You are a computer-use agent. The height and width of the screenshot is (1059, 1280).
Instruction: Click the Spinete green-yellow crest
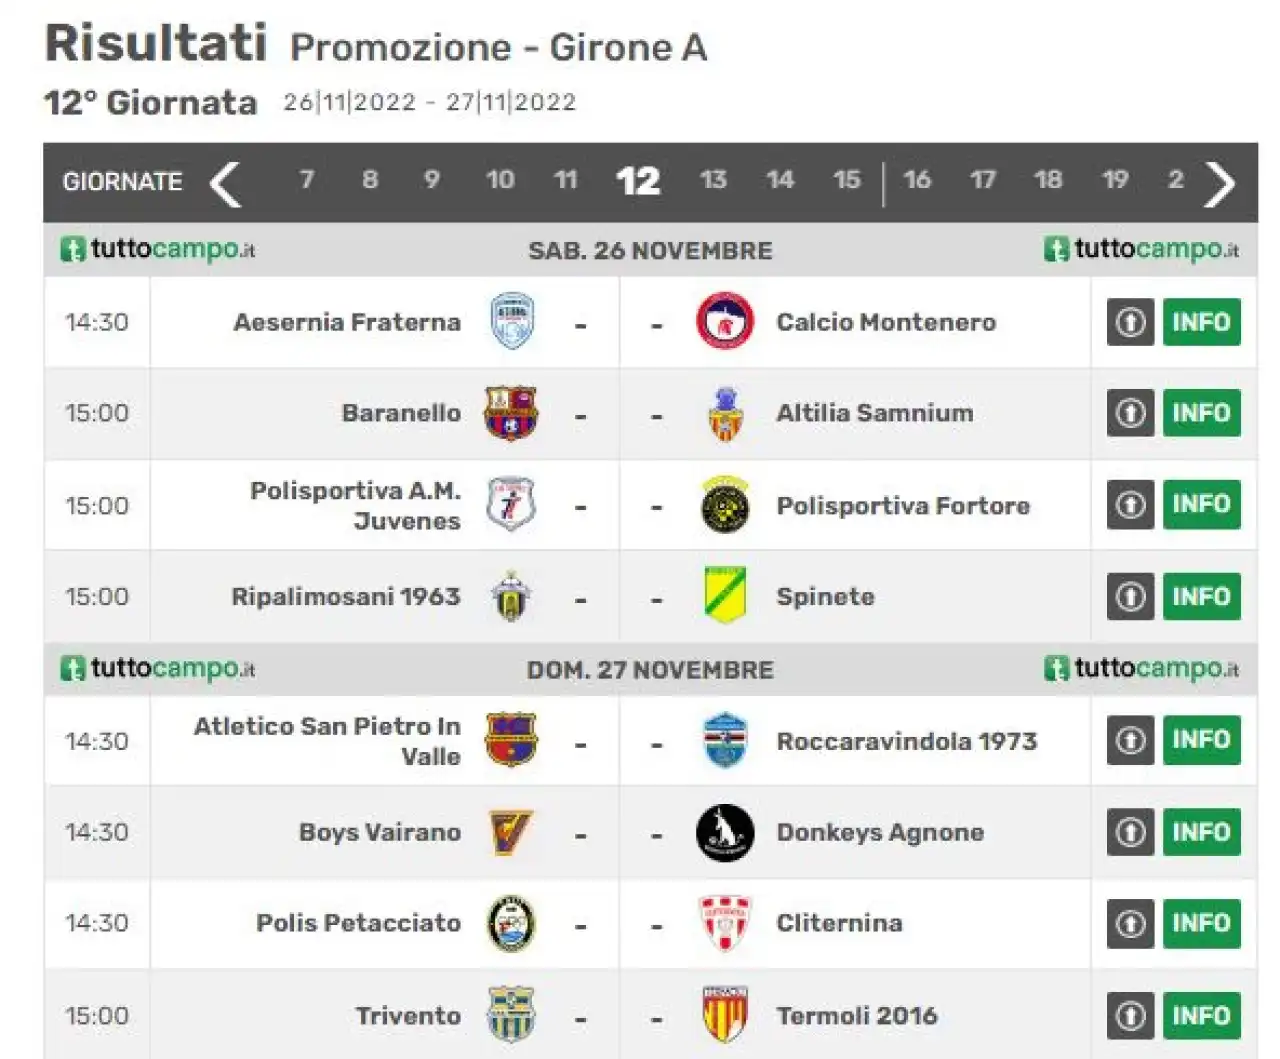pyautogui.click(x=725, y=596)
